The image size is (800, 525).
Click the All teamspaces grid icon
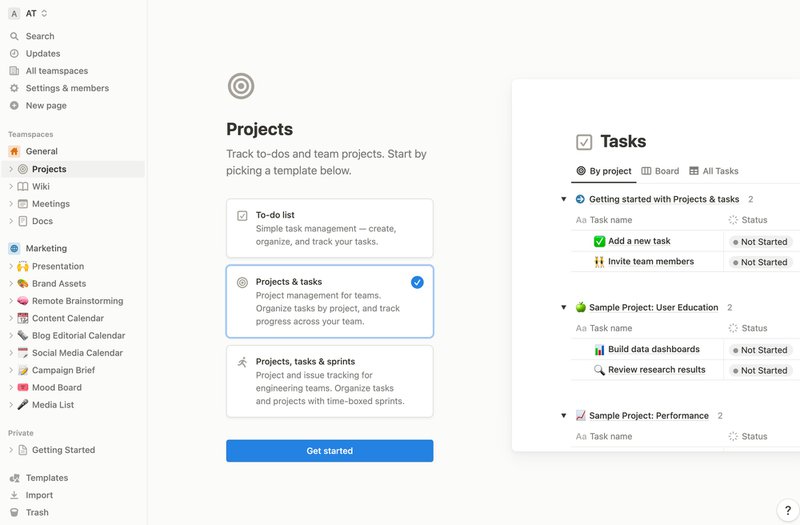pos(14,71)
